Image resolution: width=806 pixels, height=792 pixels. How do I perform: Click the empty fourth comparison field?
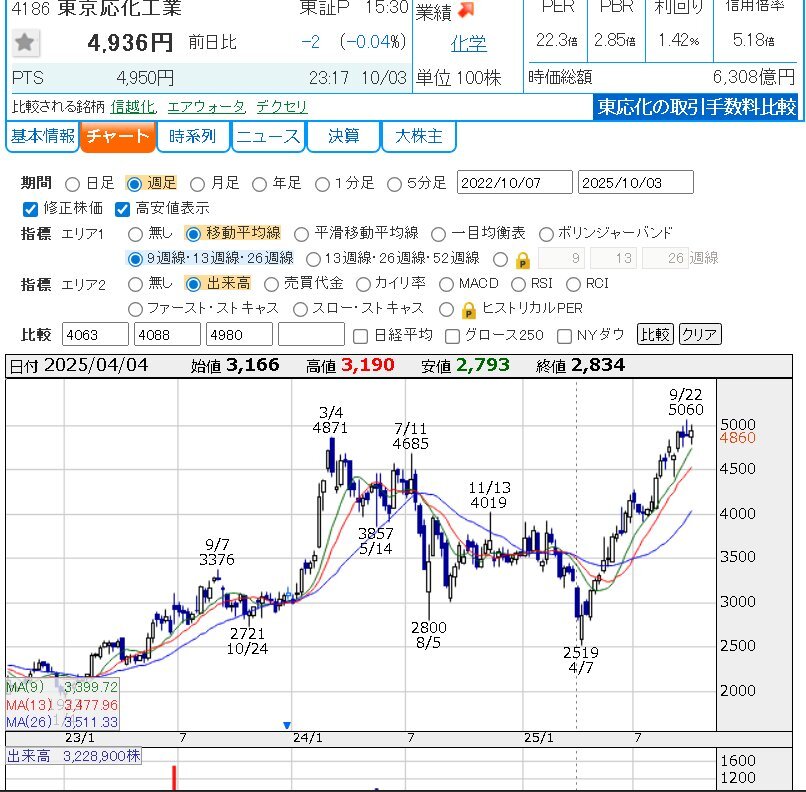(x=311, y=335)
